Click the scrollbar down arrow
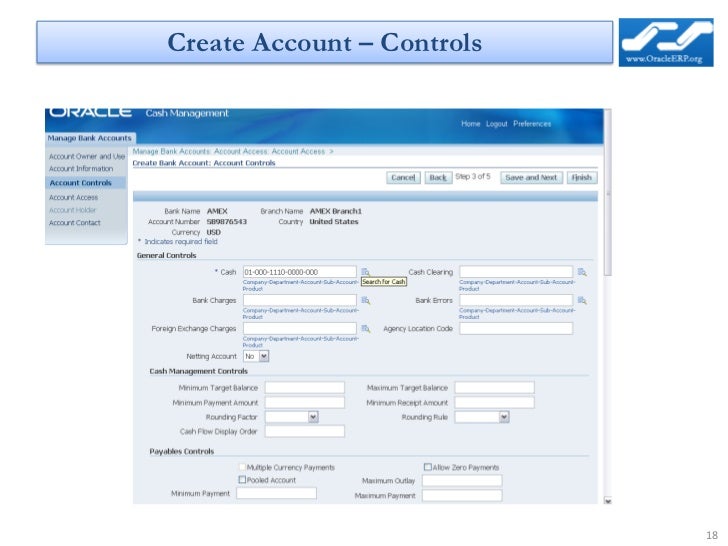The width and height of the screenshot is (728, 546). click(x=608, y=500)
